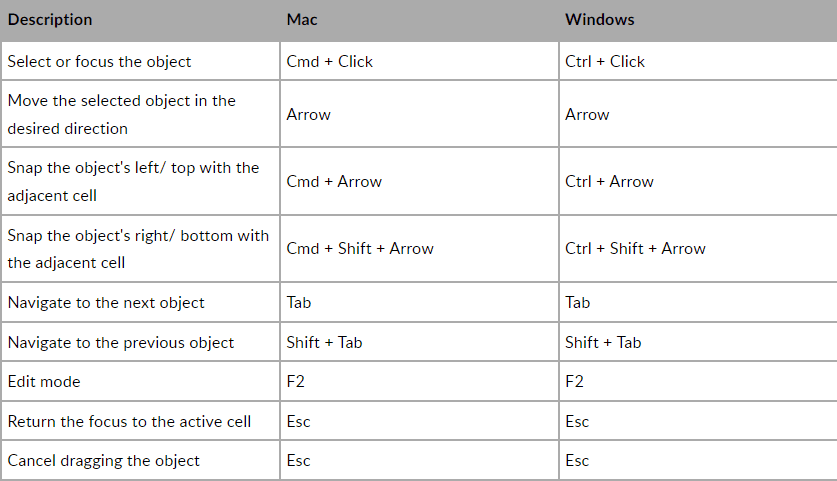Click 'Snap the object's right/ bottom' description
Viewport: 837px width, 481px height.
coord(138,248)
